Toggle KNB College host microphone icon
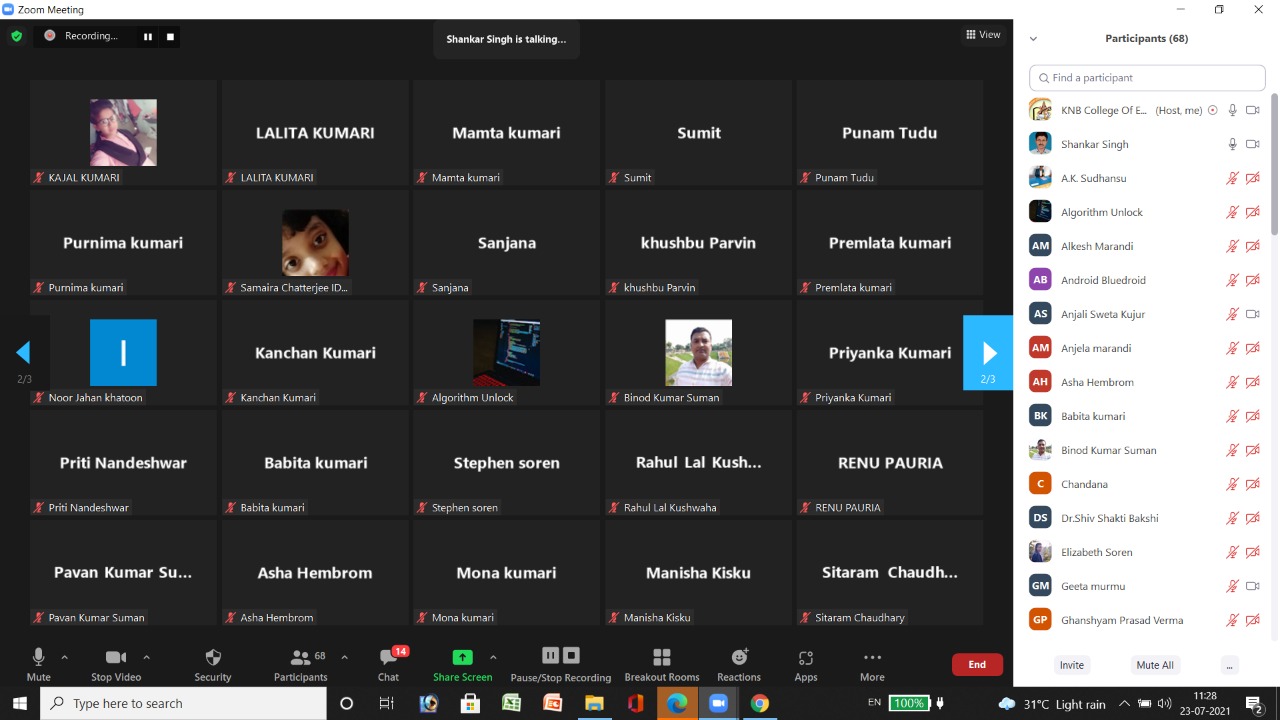The height and width of the screenshot is (720, 1280). [x=1233, y=110]
